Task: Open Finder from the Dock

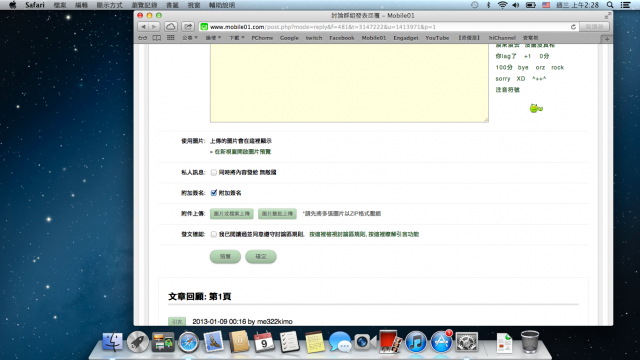Action: pyautogui.click(x=112, y=342)
